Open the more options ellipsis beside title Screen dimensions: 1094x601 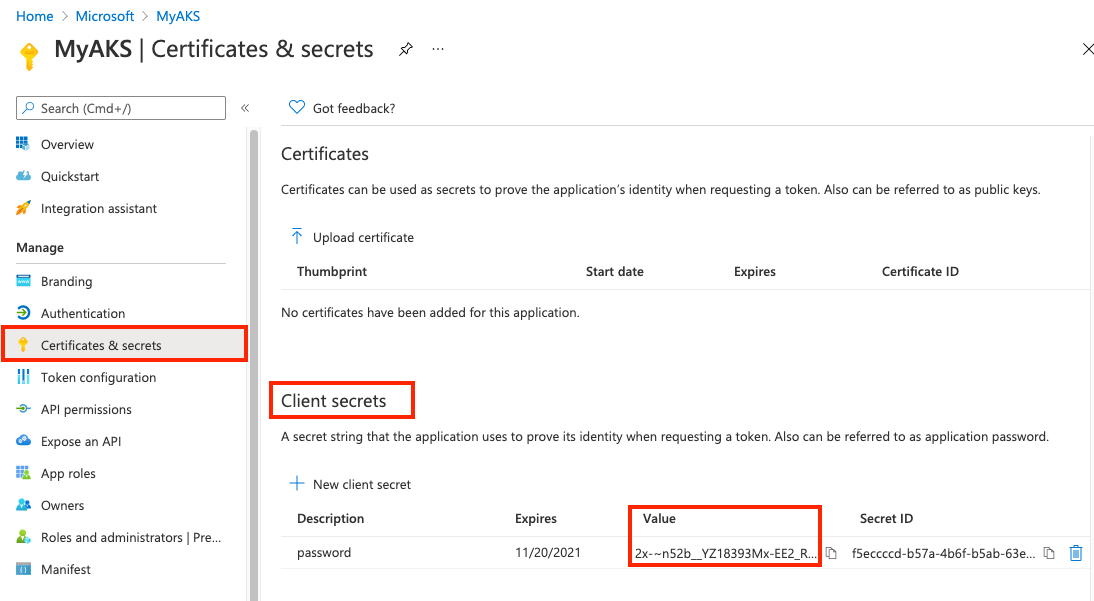tap(438, 49)
